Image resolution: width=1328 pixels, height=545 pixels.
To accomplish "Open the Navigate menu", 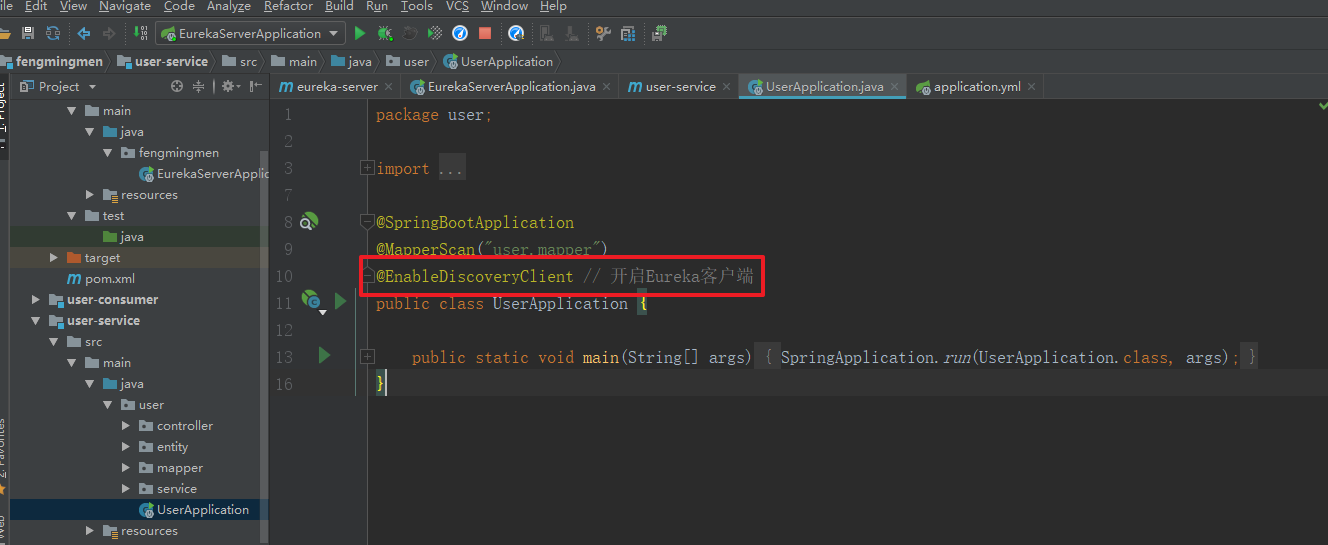I will click(125, 6).
